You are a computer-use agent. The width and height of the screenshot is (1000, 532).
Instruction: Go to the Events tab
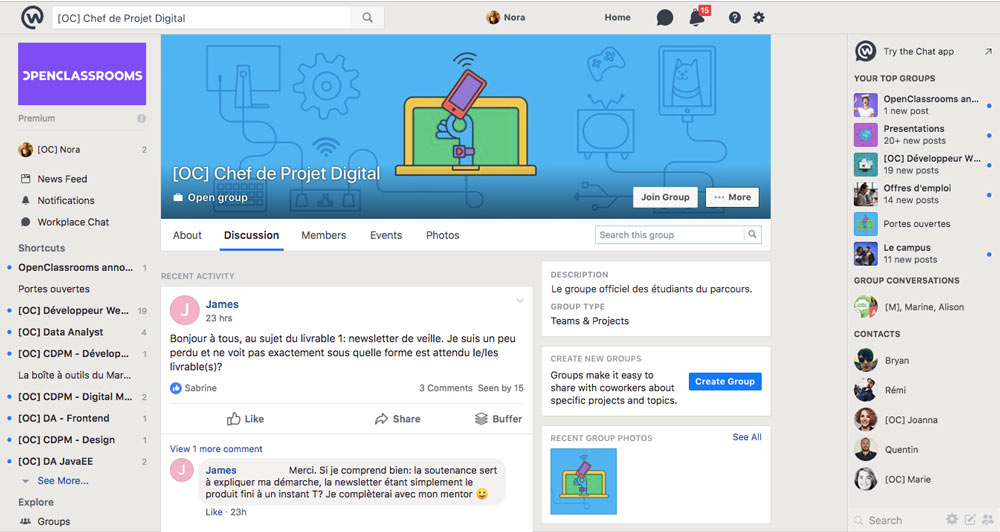386,235
